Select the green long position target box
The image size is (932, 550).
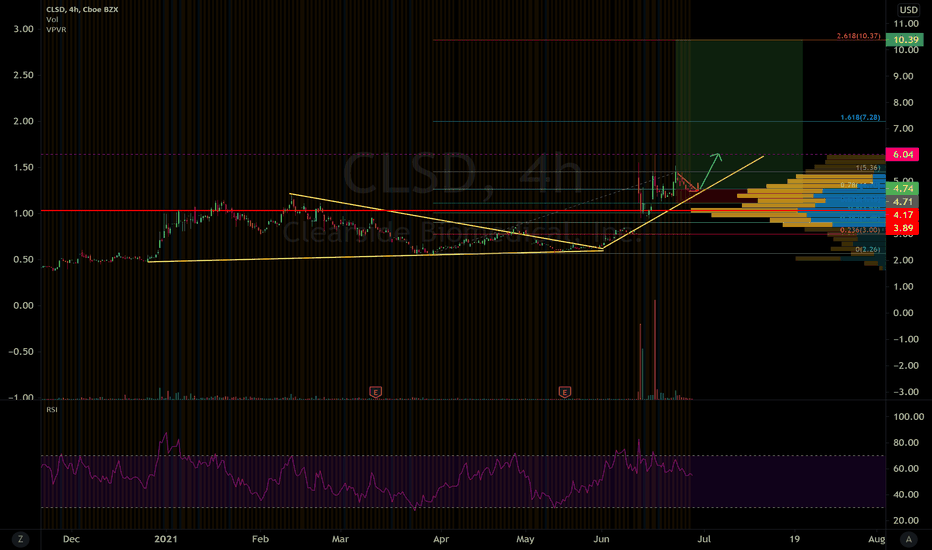click(x=739, y=114)
